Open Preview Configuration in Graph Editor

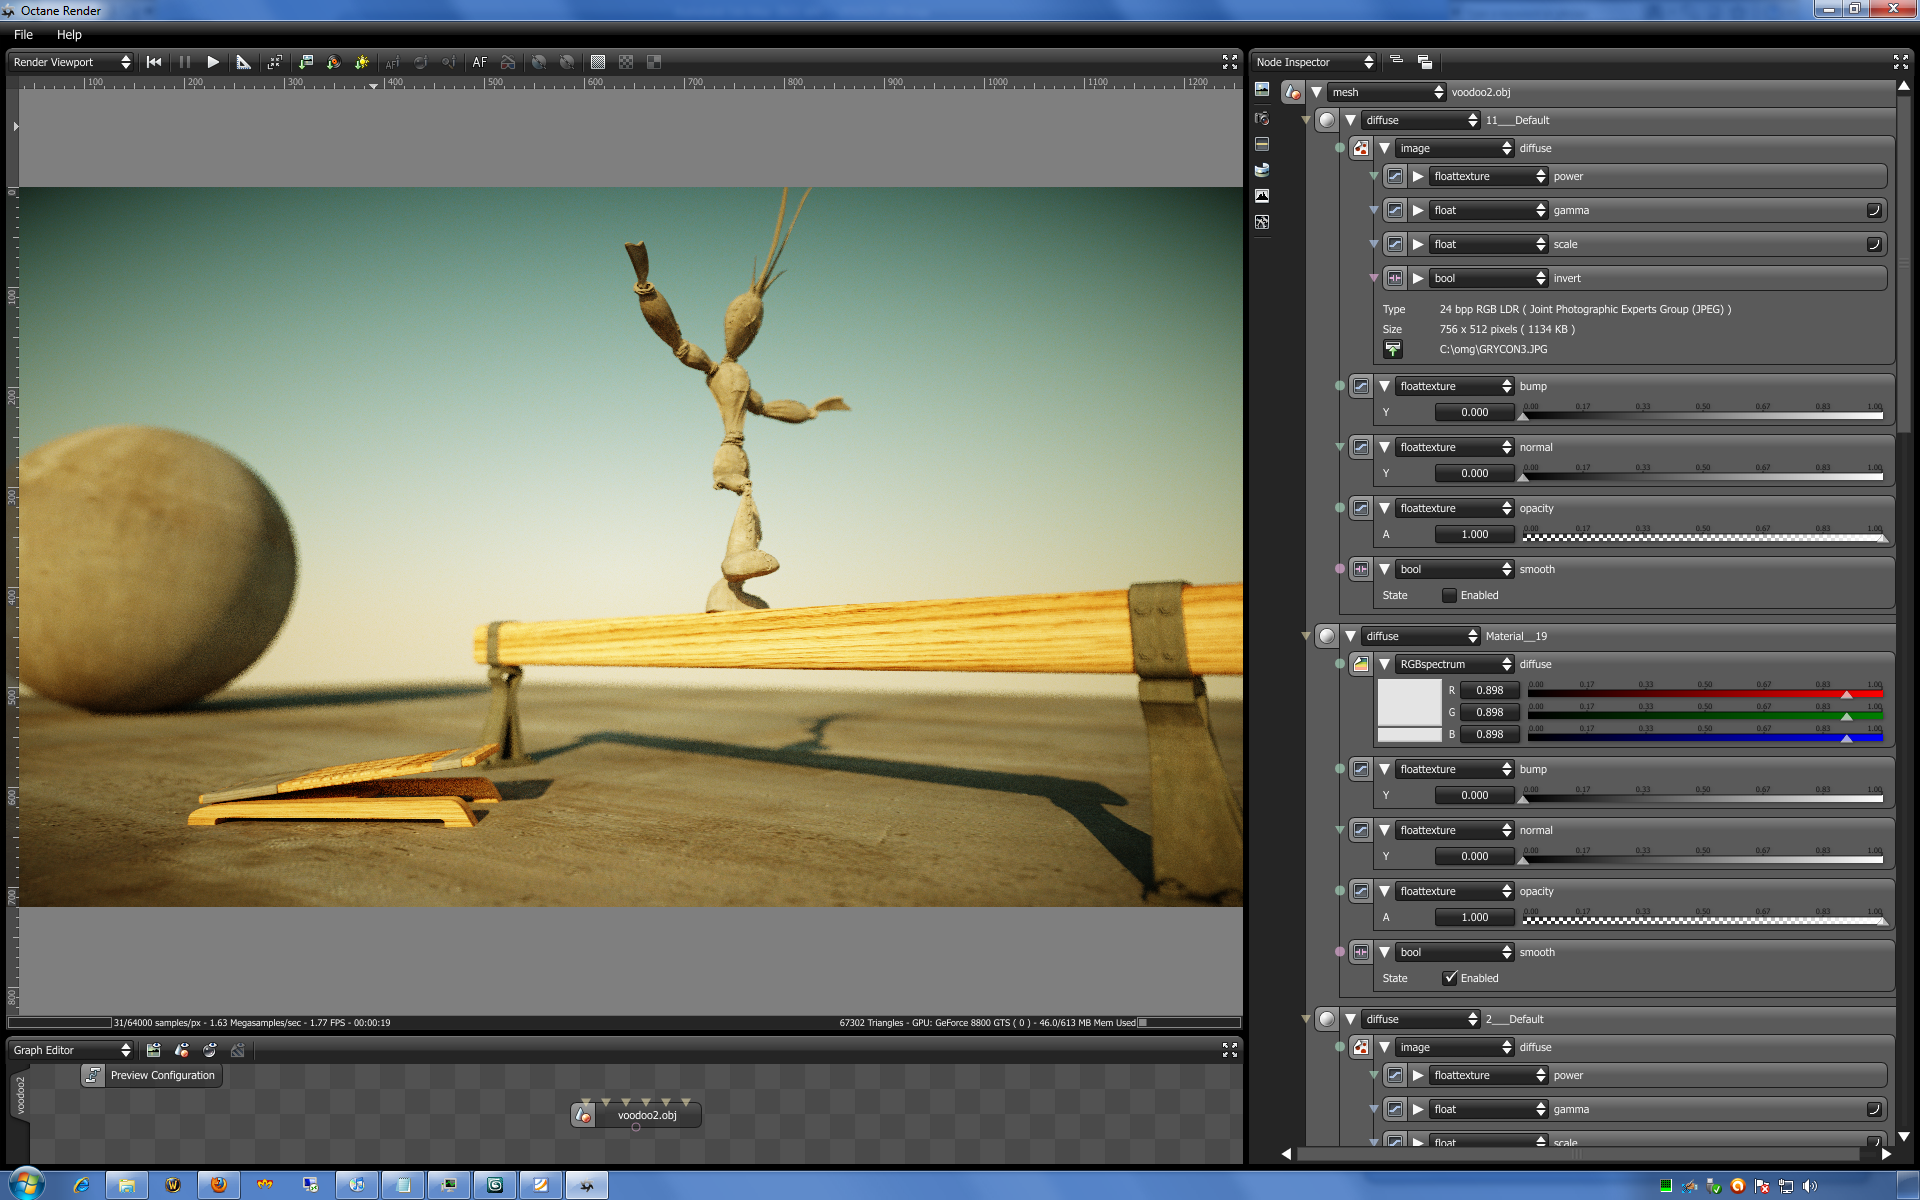[151, 1075]
